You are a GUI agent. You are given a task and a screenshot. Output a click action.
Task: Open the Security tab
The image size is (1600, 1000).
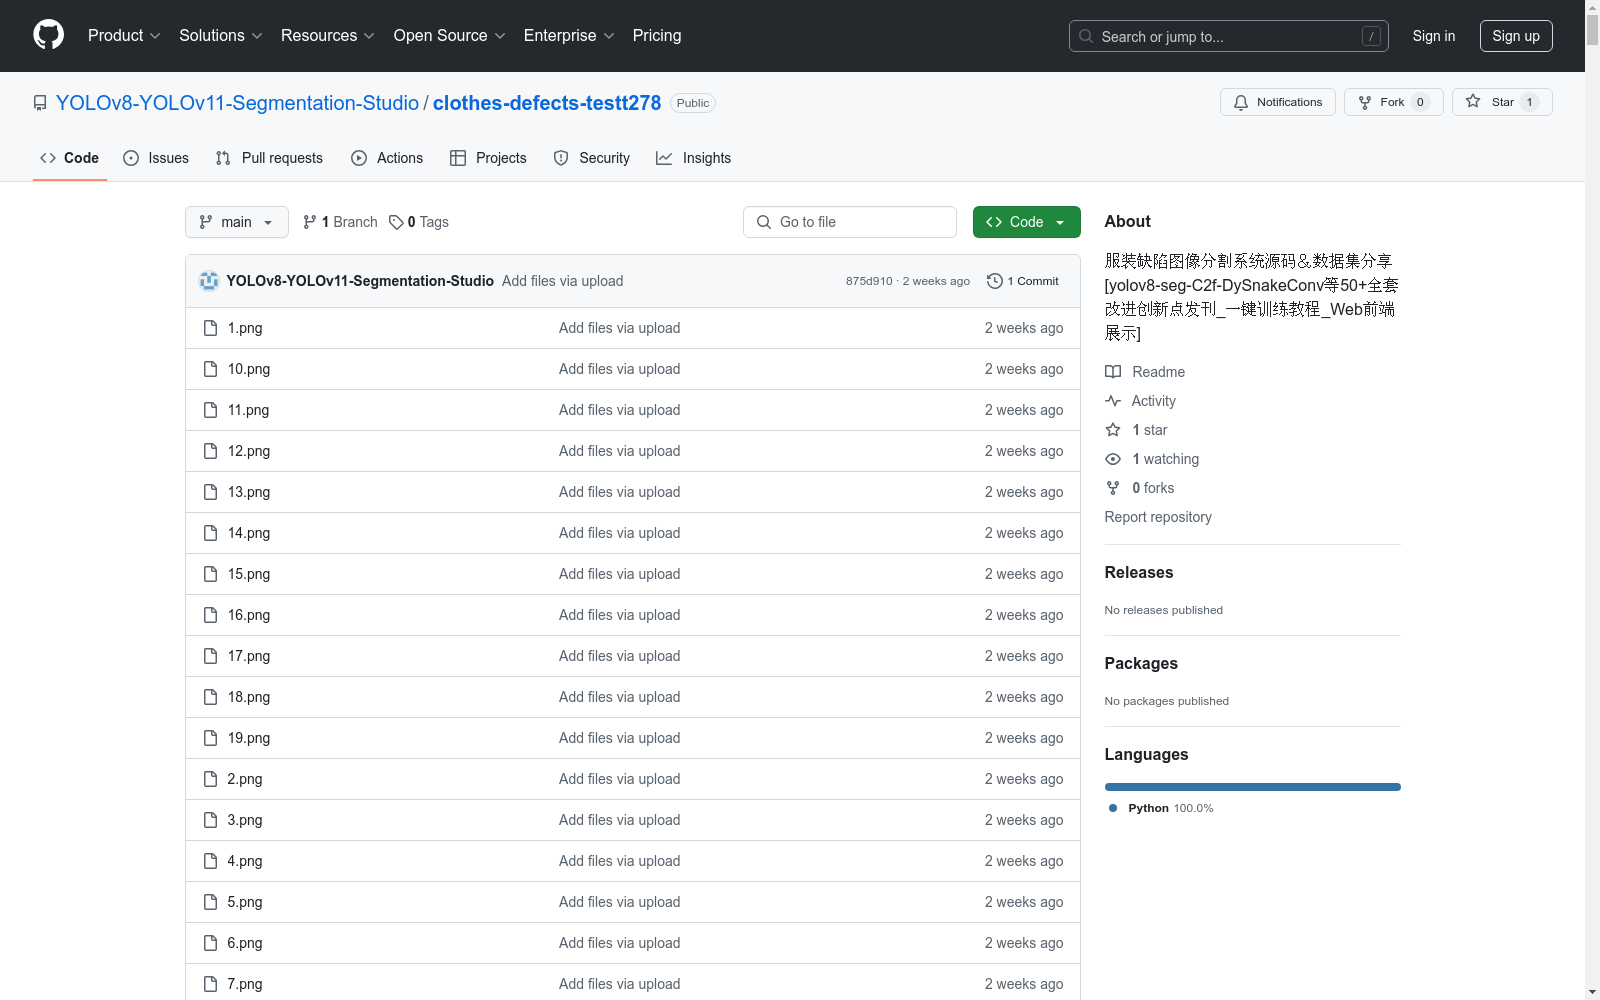(x=592, y=158)
